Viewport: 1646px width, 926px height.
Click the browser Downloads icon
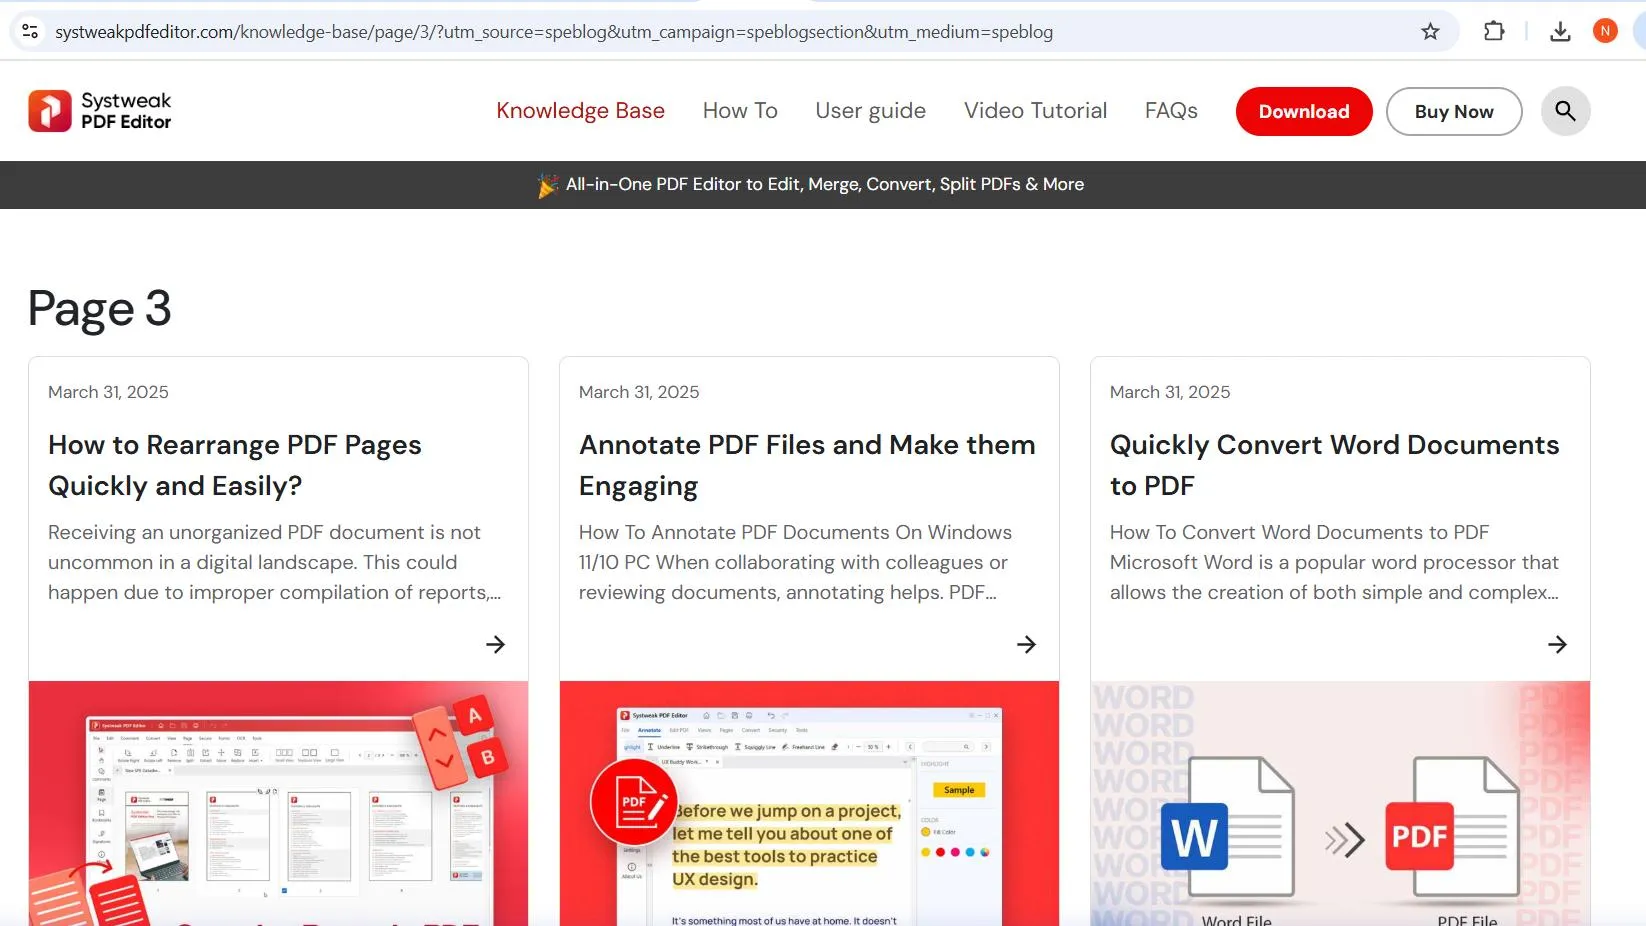tap(1559, 31)
